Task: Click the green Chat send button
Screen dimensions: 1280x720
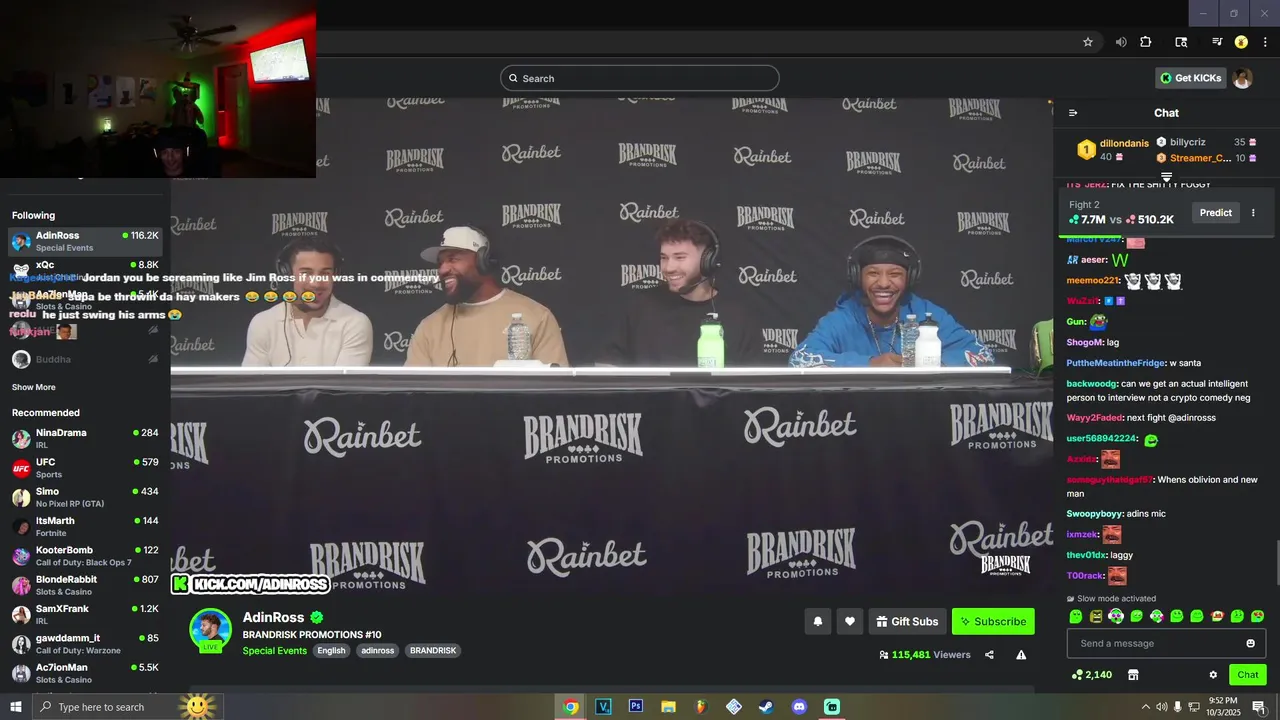Action: (x=1247, y=675)
